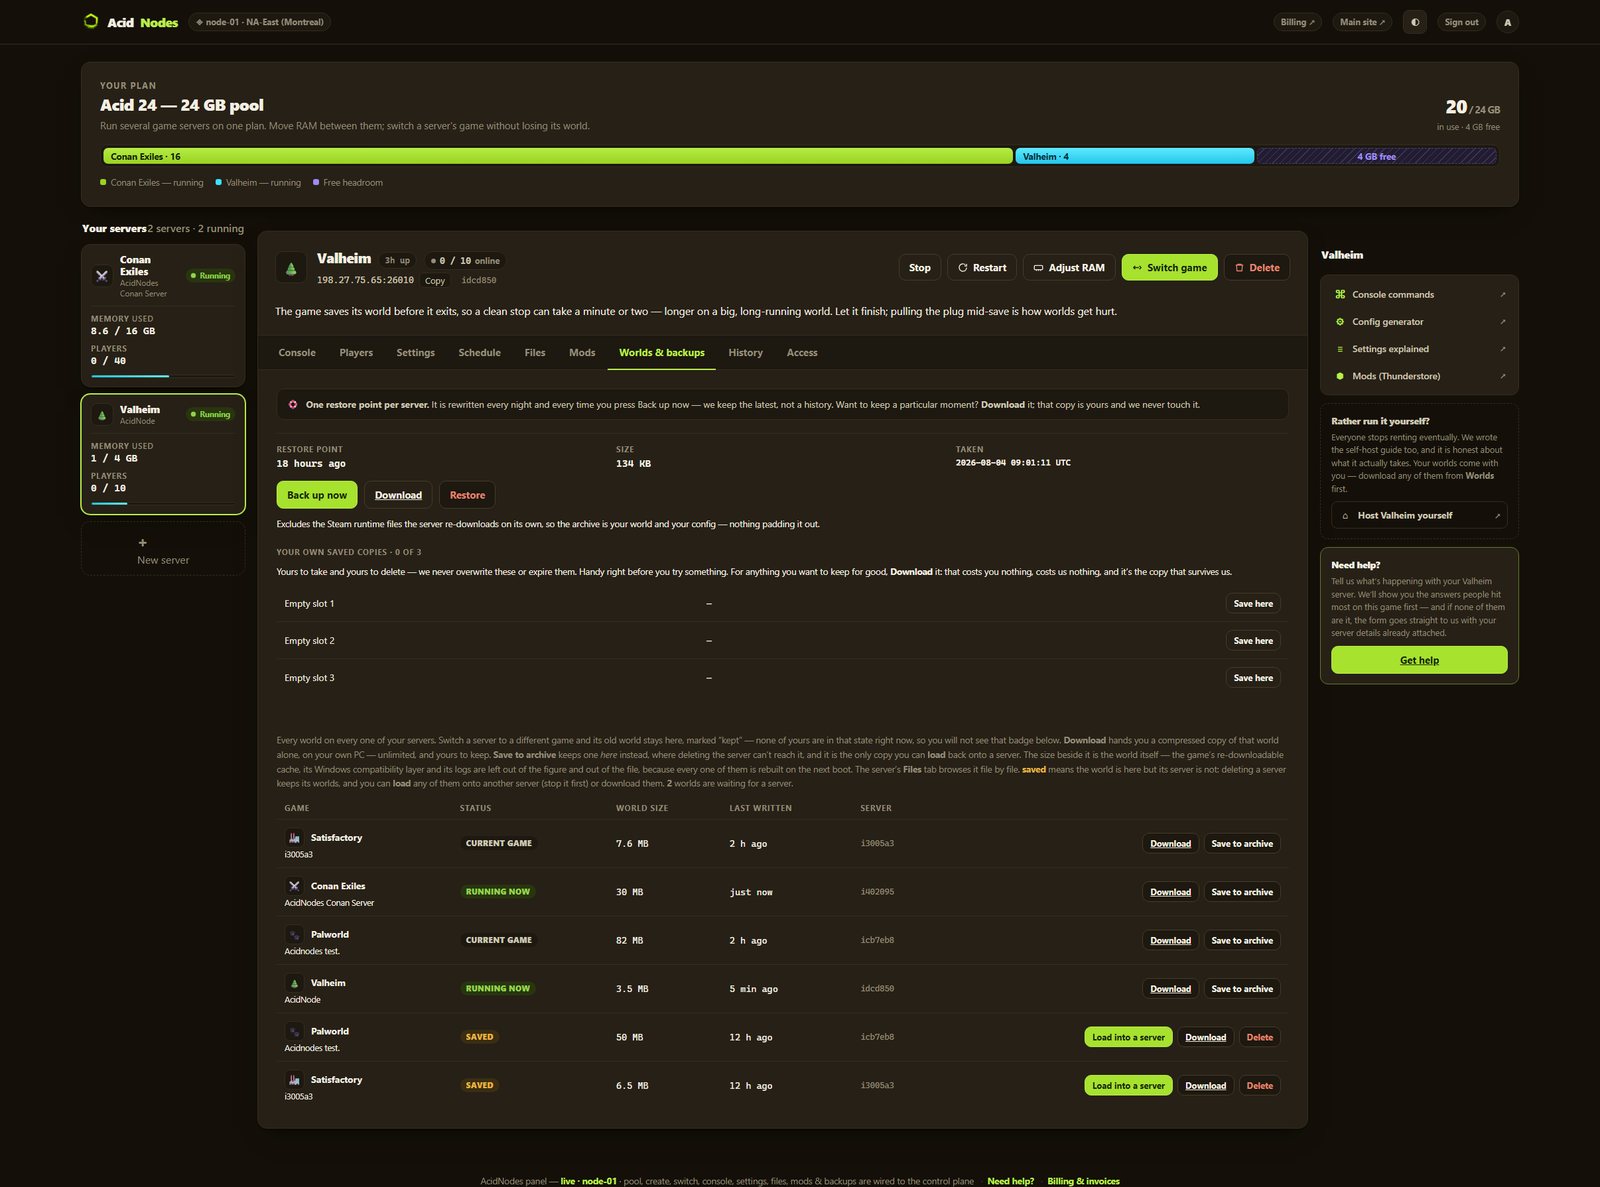The image size is (1600, 1187).
Task: Click Sign out
Action: (1461, 22)
